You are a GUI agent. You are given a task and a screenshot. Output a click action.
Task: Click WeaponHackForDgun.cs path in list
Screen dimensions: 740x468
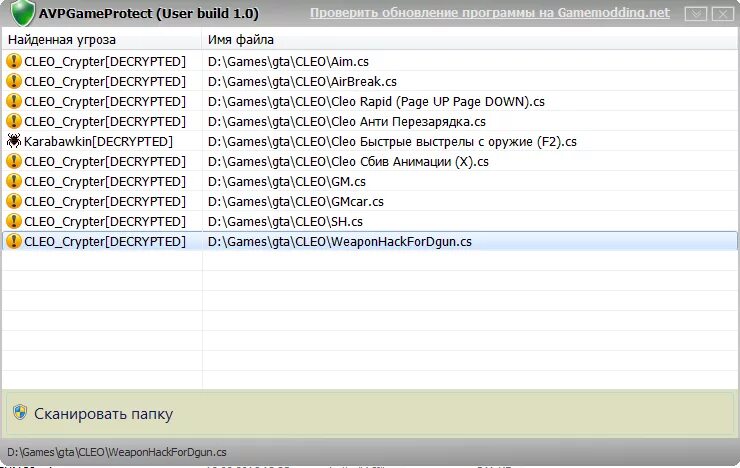tap(339, 242)
